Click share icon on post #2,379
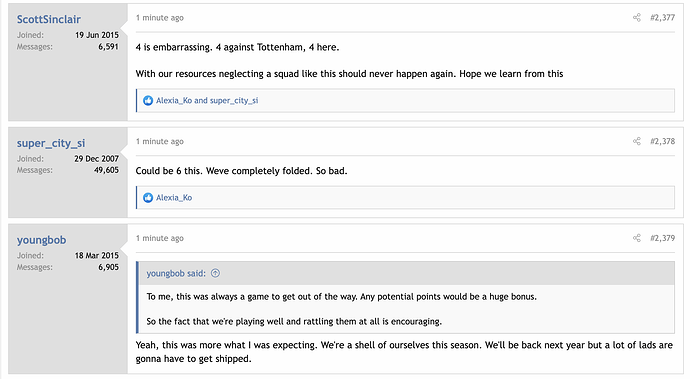690x379 pixels. (x=636, y=238)
